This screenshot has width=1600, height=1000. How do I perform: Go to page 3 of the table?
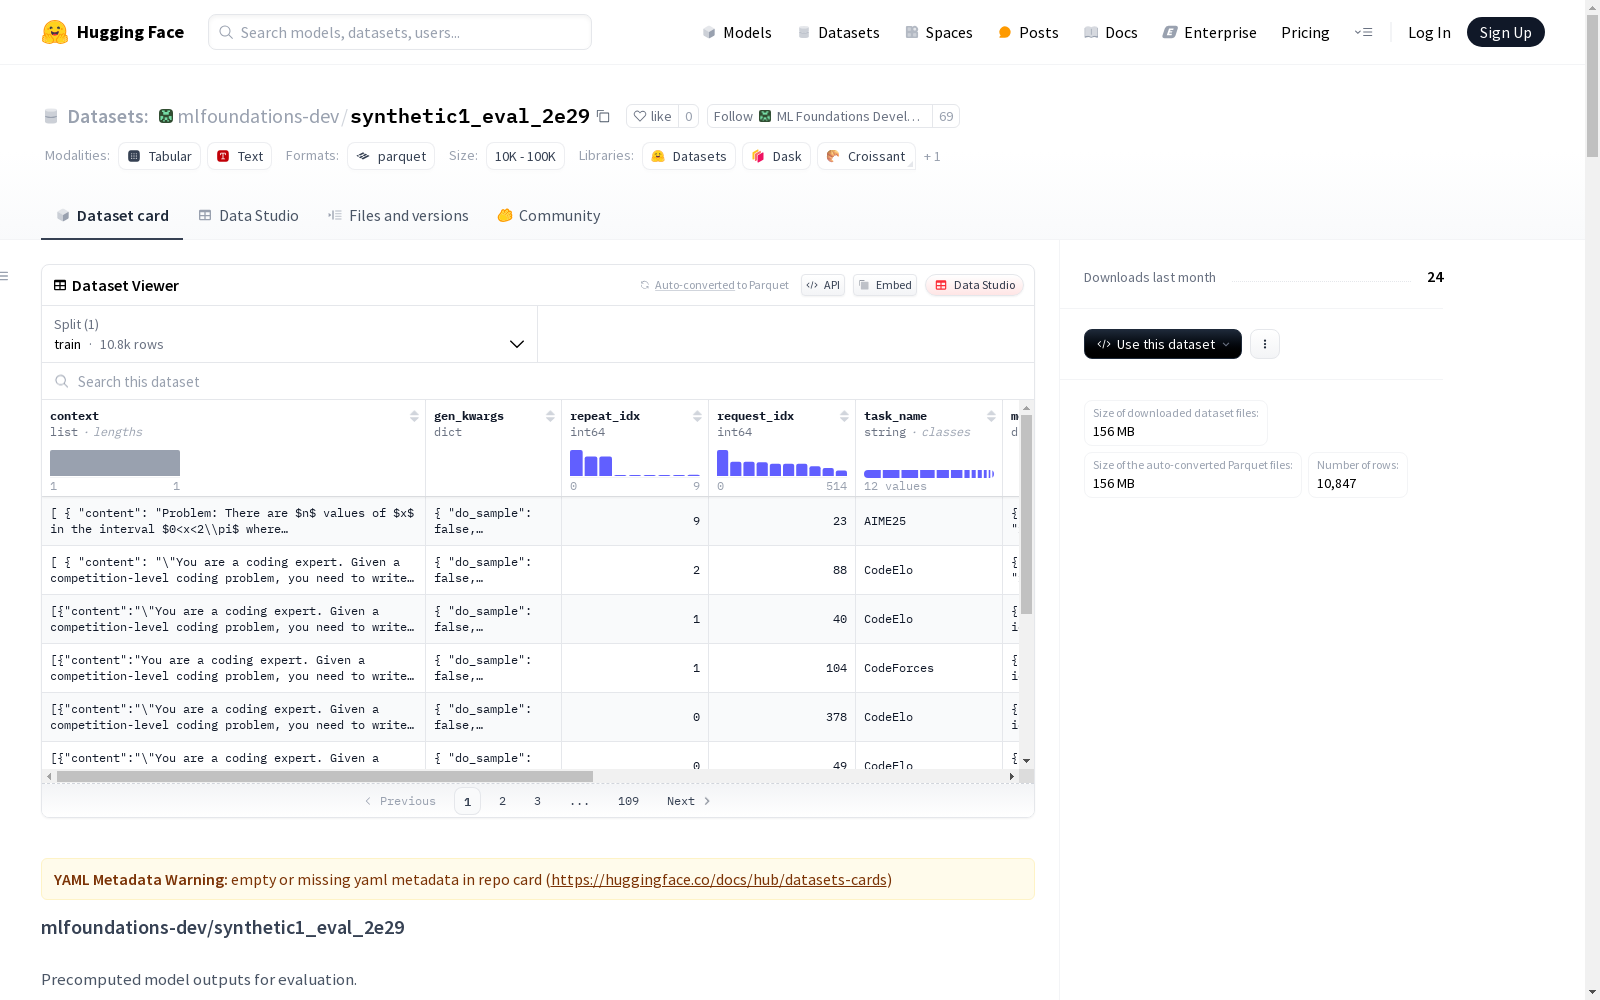[537, 801]
